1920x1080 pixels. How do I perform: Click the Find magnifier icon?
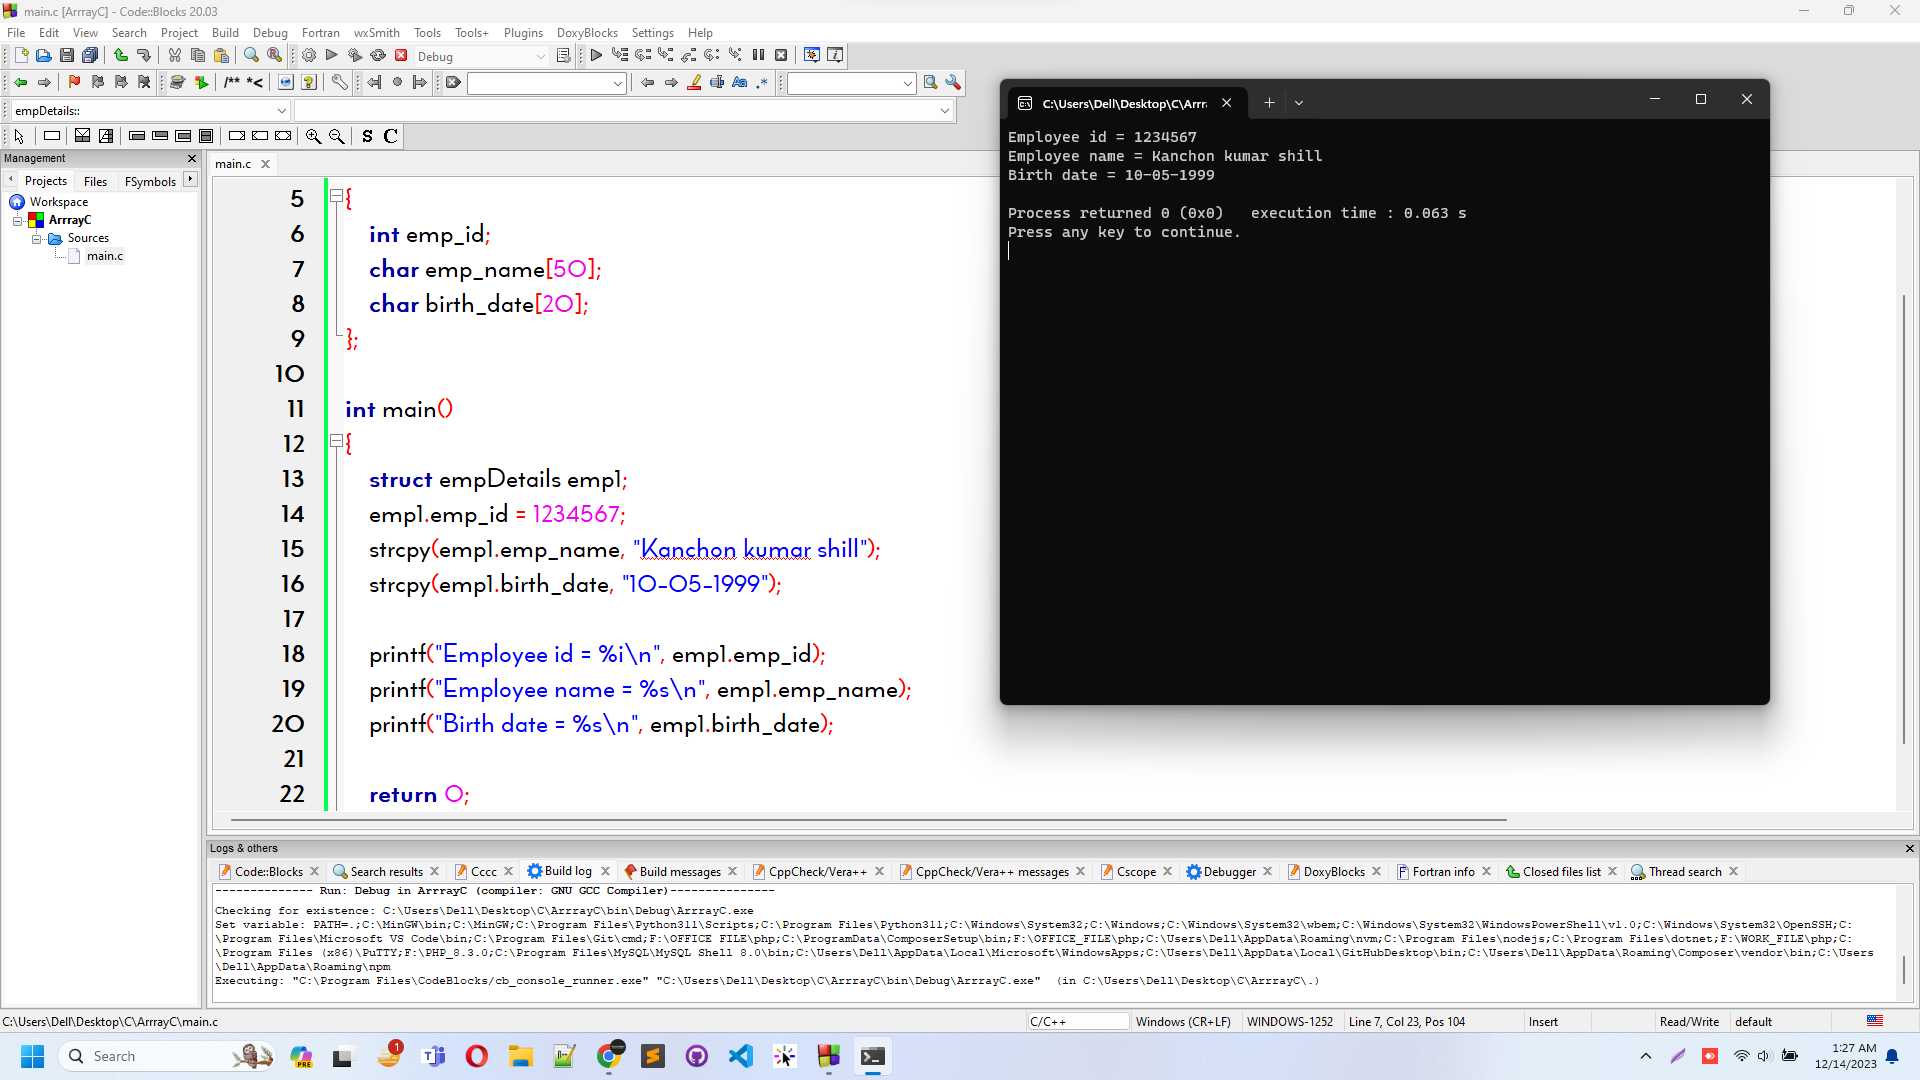pyautogui.click(x=252, y=56)
